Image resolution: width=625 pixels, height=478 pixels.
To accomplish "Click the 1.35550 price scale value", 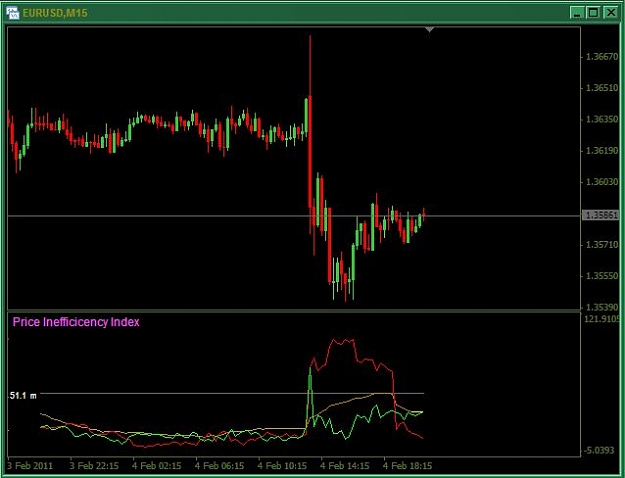I will 602,276.
